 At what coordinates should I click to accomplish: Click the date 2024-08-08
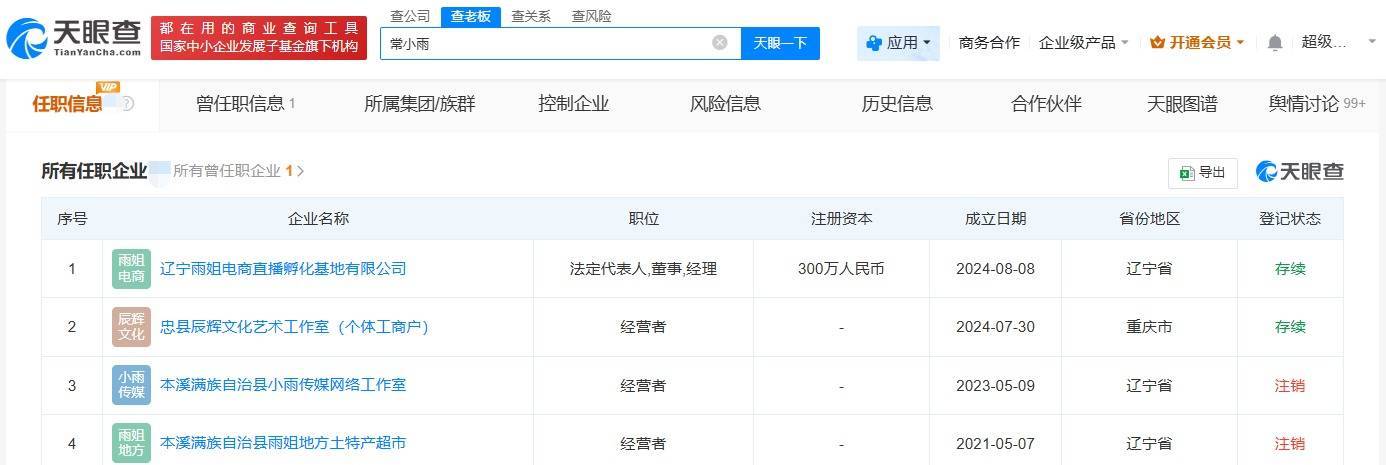click(x=995, y=269)
